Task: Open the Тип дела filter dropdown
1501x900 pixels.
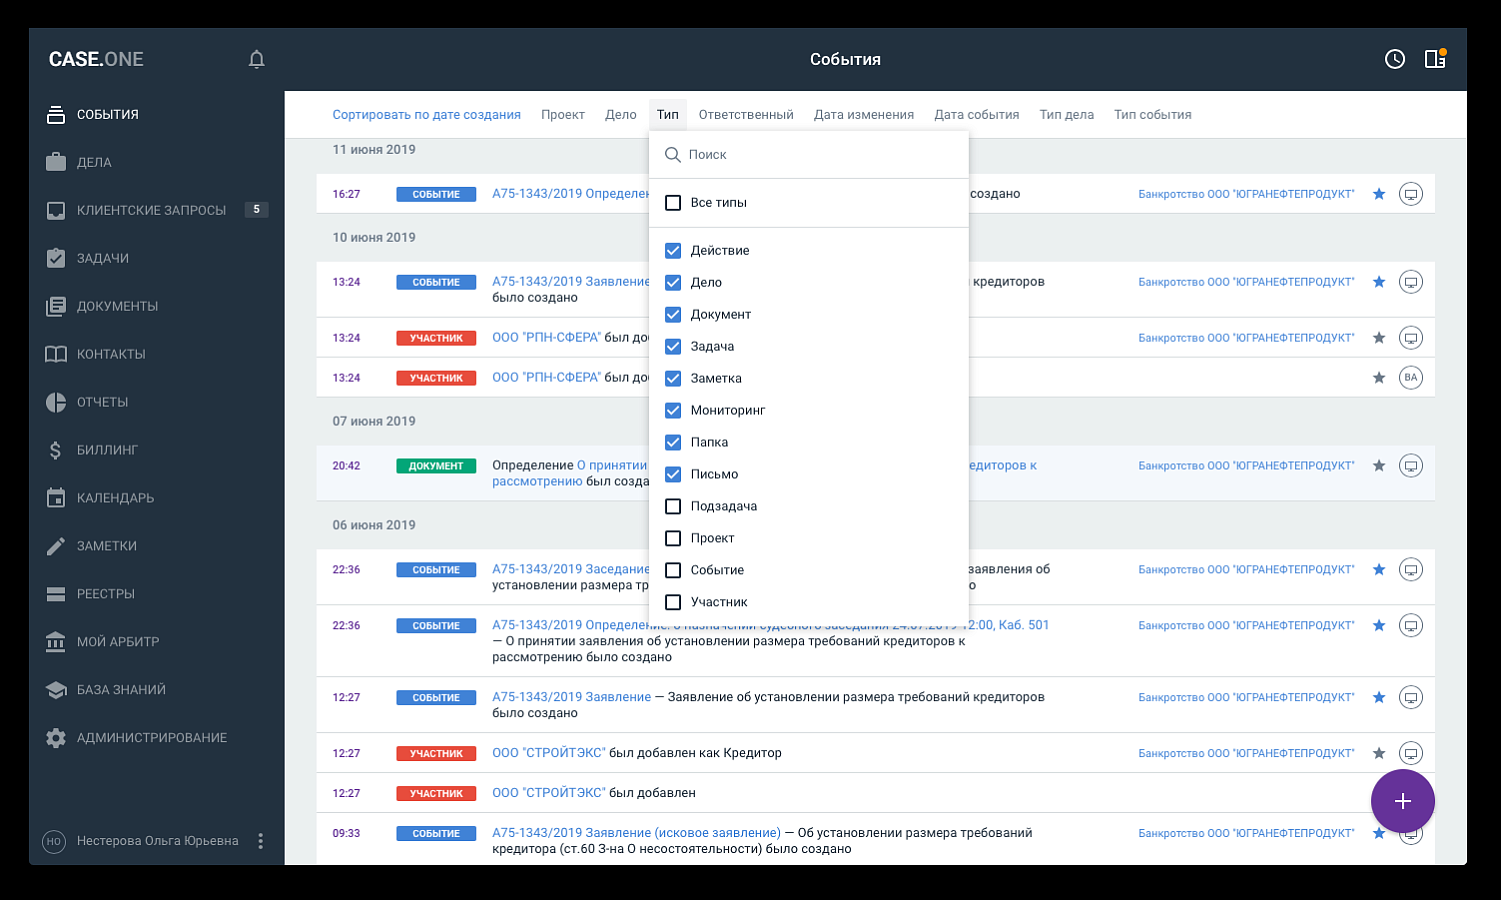Action: coord(1067,115)
